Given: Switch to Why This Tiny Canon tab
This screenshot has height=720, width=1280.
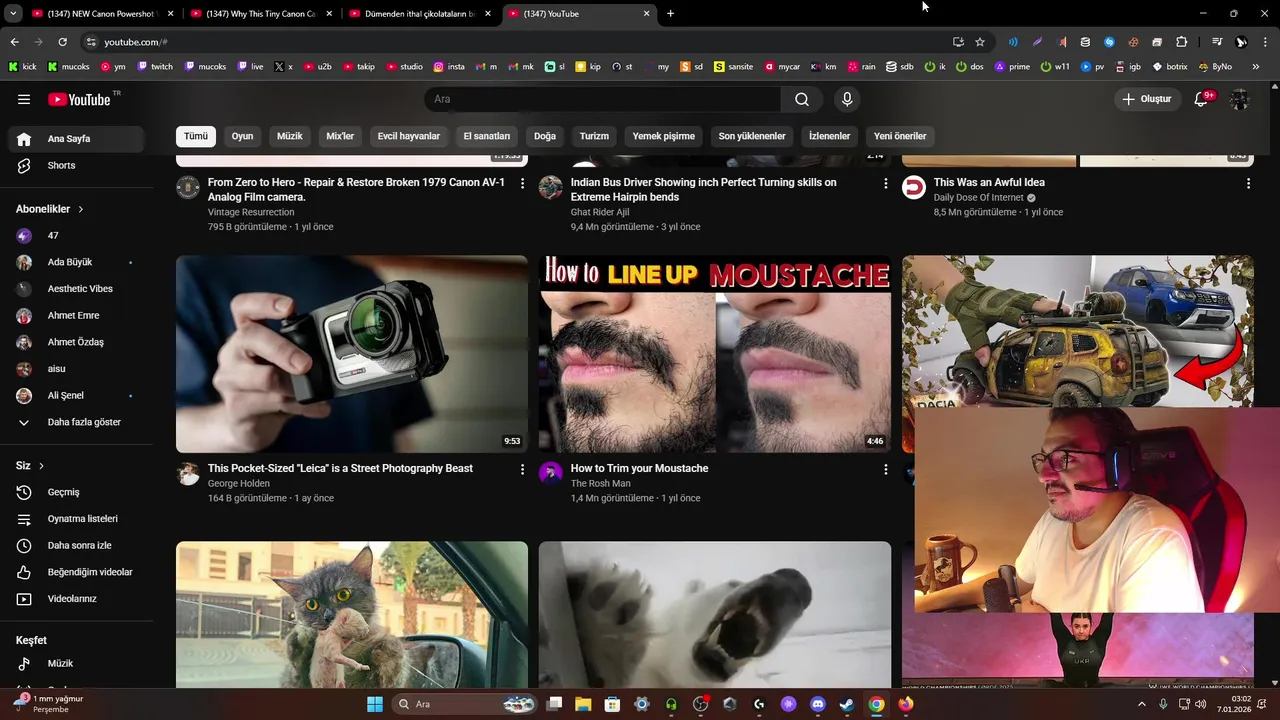Looking at the screenshot, I should [x=260, y=13].
